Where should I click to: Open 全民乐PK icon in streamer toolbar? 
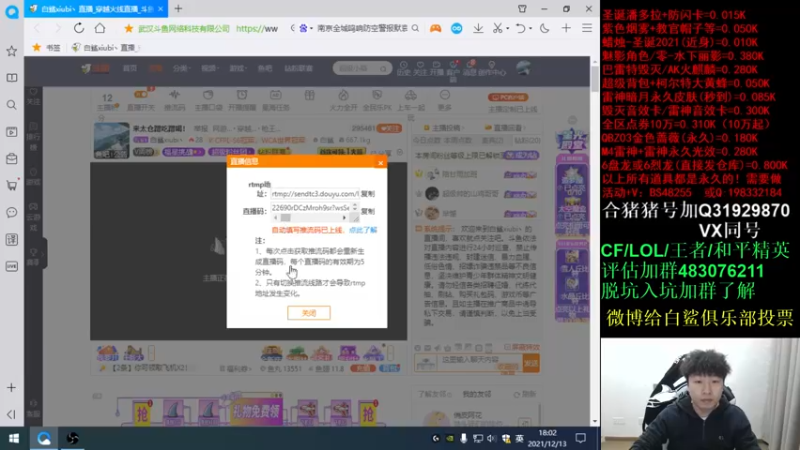[377, 100]
